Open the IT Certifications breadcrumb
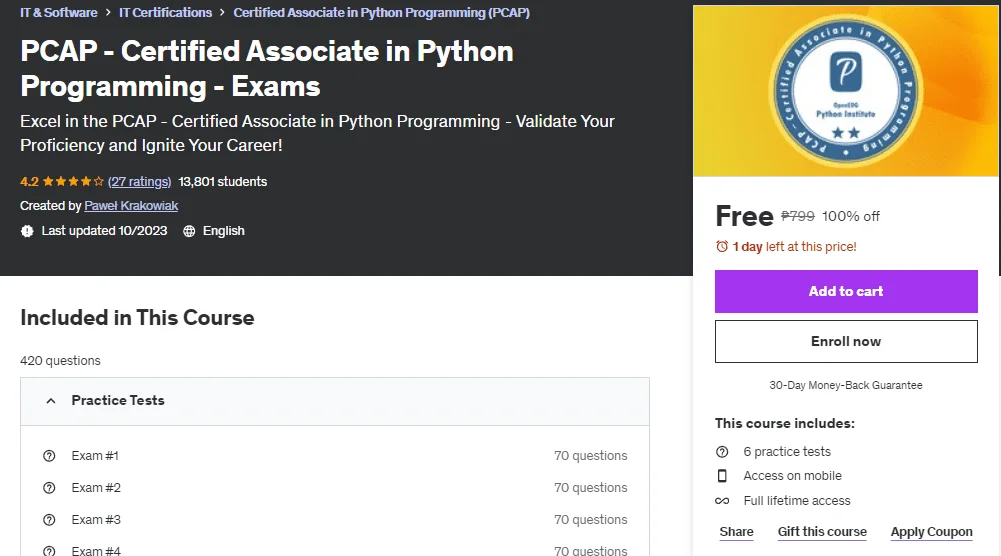The width and height of the screenshot is (1001, 556). (x=165, y=13)
